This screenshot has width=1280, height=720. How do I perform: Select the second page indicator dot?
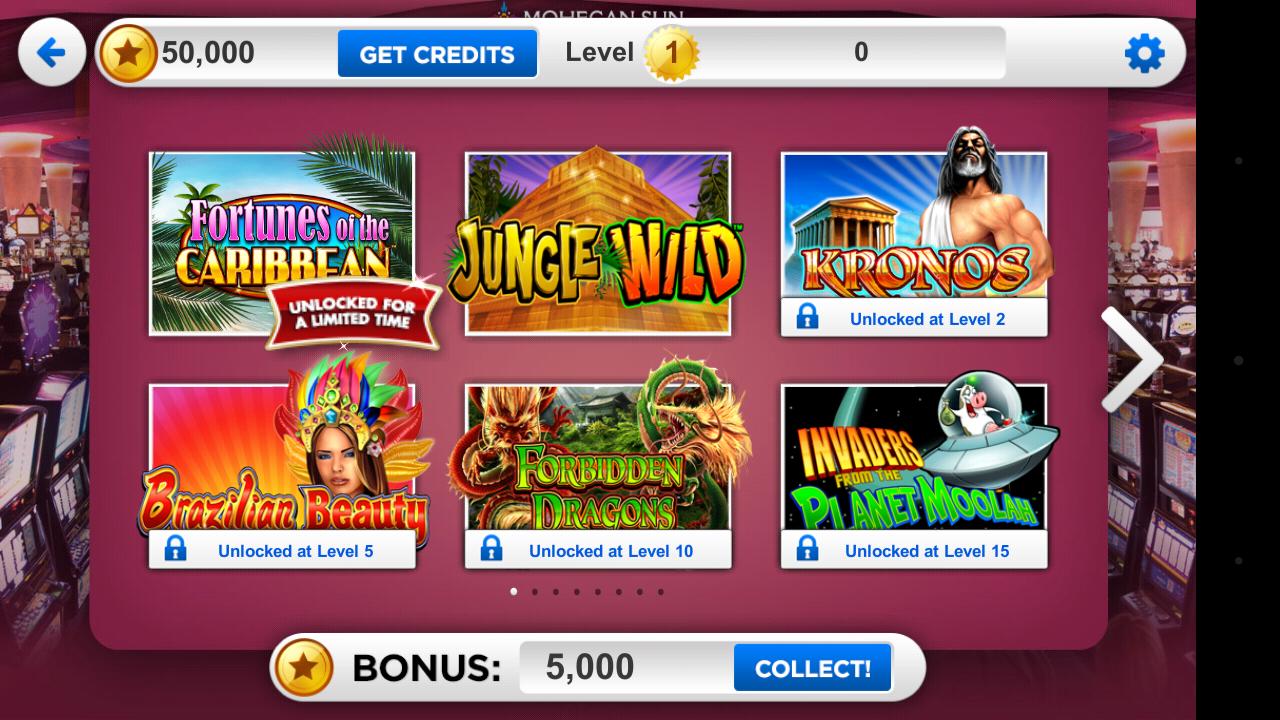(535, 592)
